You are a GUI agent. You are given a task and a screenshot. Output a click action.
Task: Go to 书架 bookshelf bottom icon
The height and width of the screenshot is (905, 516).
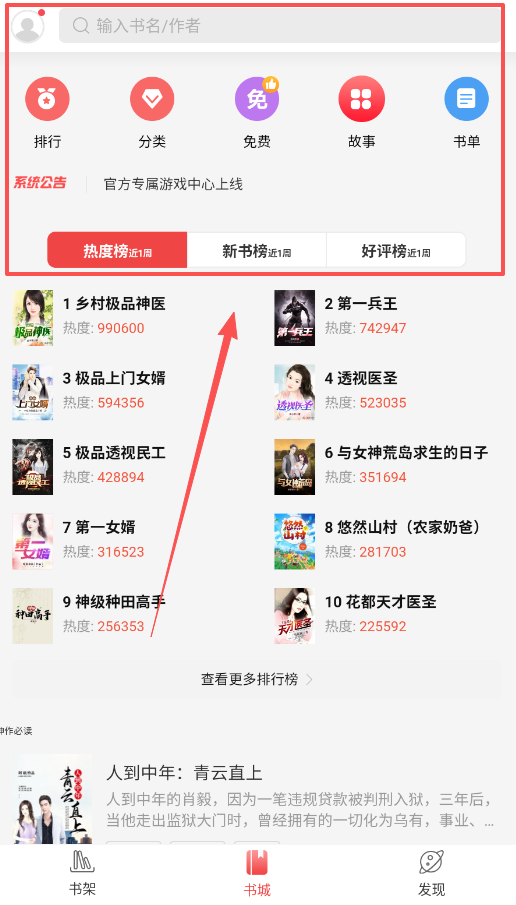(x=82, y=862)
